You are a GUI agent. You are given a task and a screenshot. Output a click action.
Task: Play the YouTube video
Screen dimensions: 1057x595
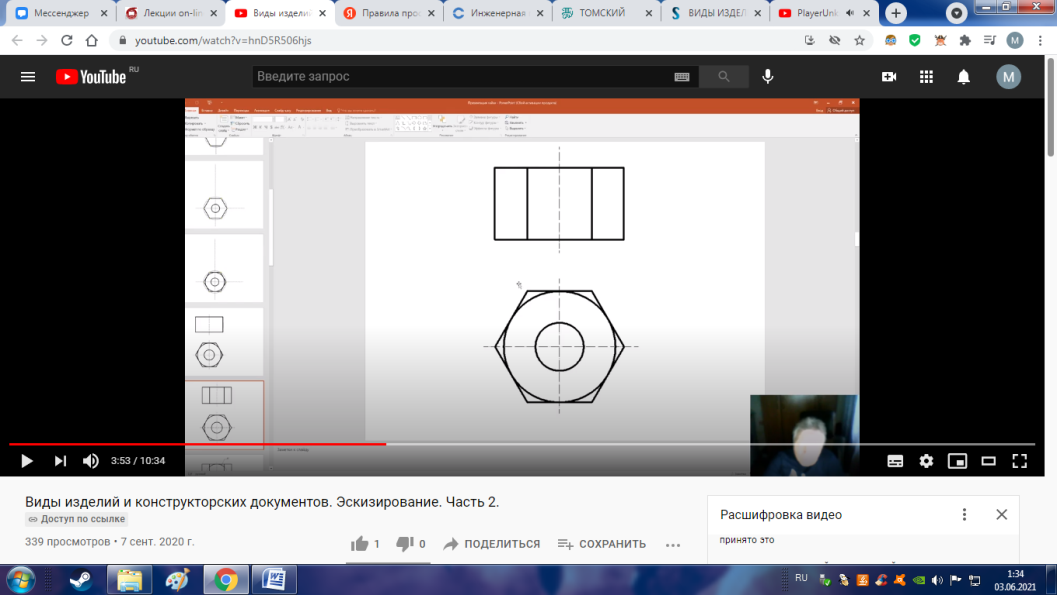27,461
